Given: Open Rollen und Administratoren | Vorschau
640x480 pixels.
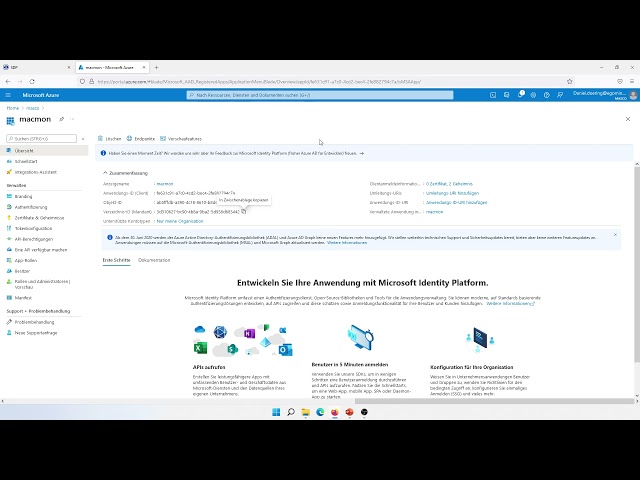Looking at the screenshot, I should [44, 284].
